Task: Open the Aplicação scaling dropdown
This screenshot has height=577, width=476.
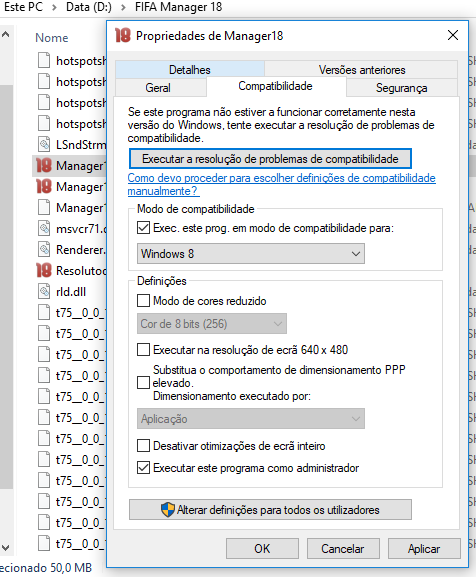Action: coord(251,419)
